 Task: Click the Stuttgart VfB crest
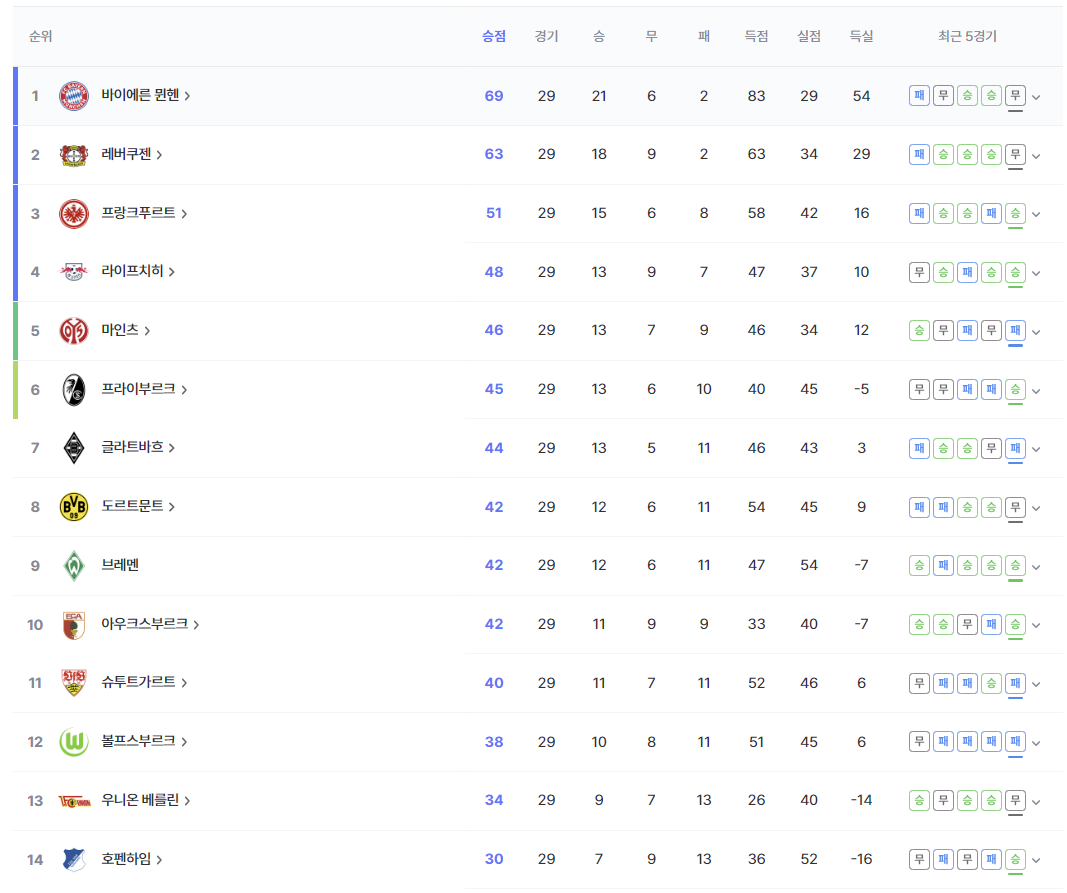tap(73, 683)
